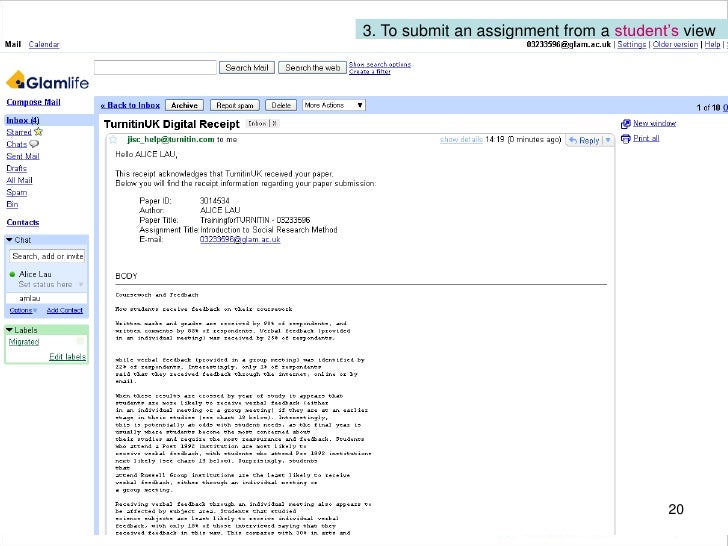Open the Spam folder
This screenshot has width=728, height=546.
click(x=17, y=193)
